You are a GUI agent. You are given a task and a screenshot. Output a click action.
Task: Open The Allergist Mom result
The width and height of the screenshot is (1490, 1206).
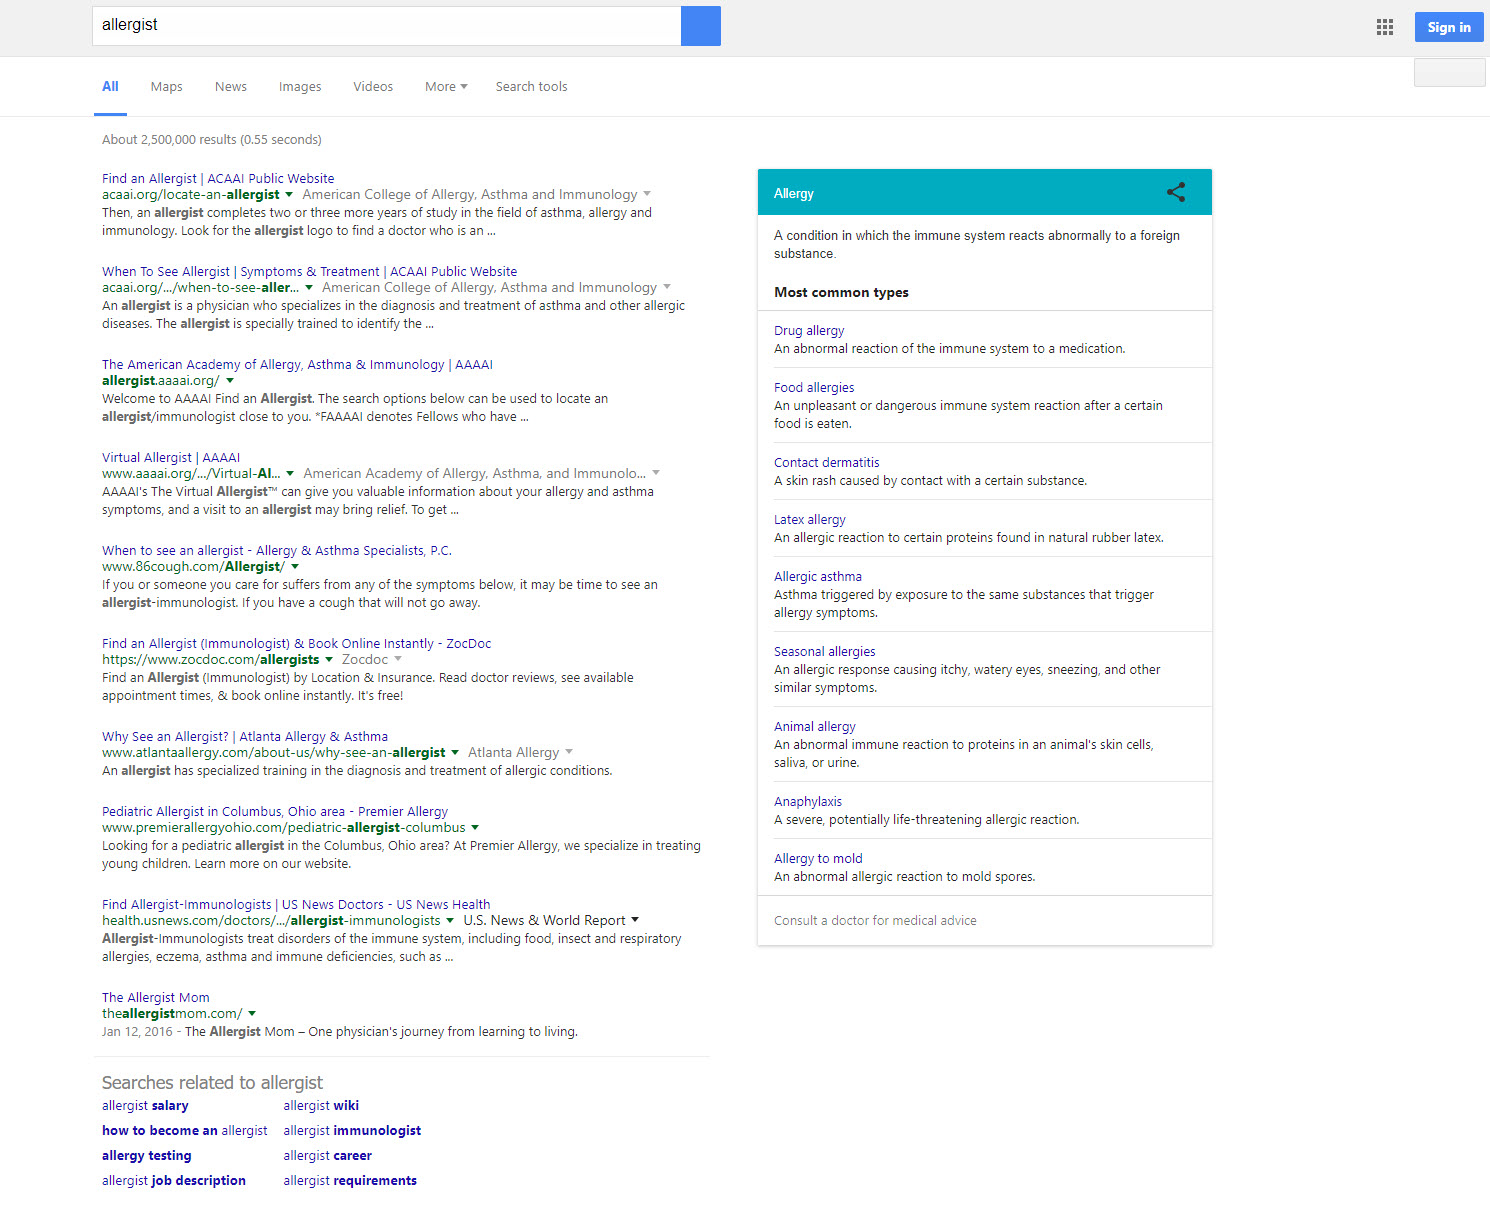(x=155, y=998)
